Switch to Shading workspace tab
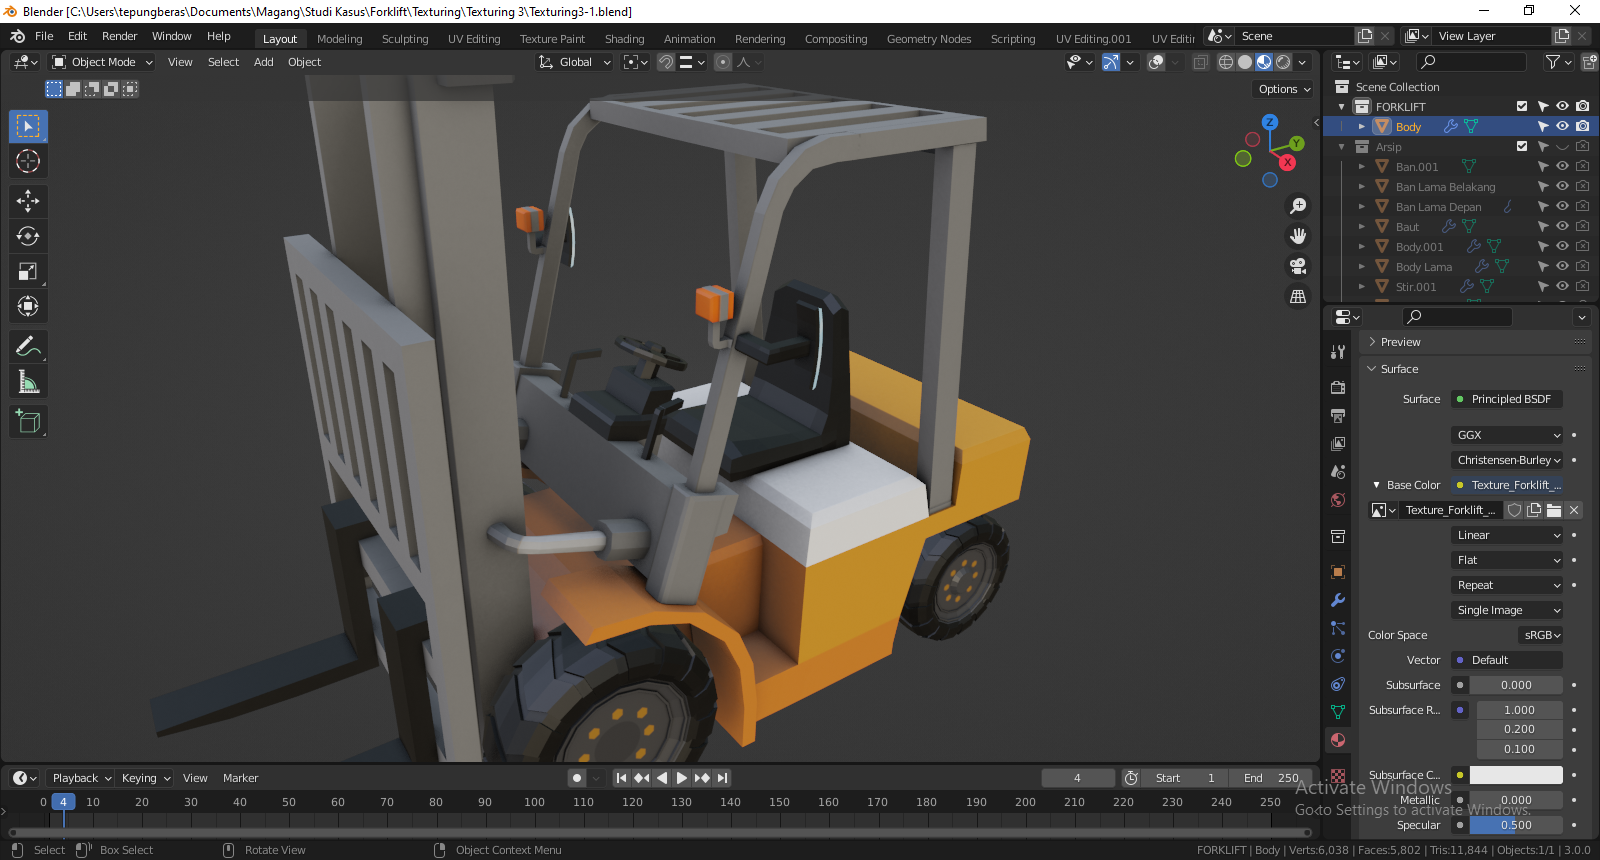The image size is (1600, 860). [624, 39]
